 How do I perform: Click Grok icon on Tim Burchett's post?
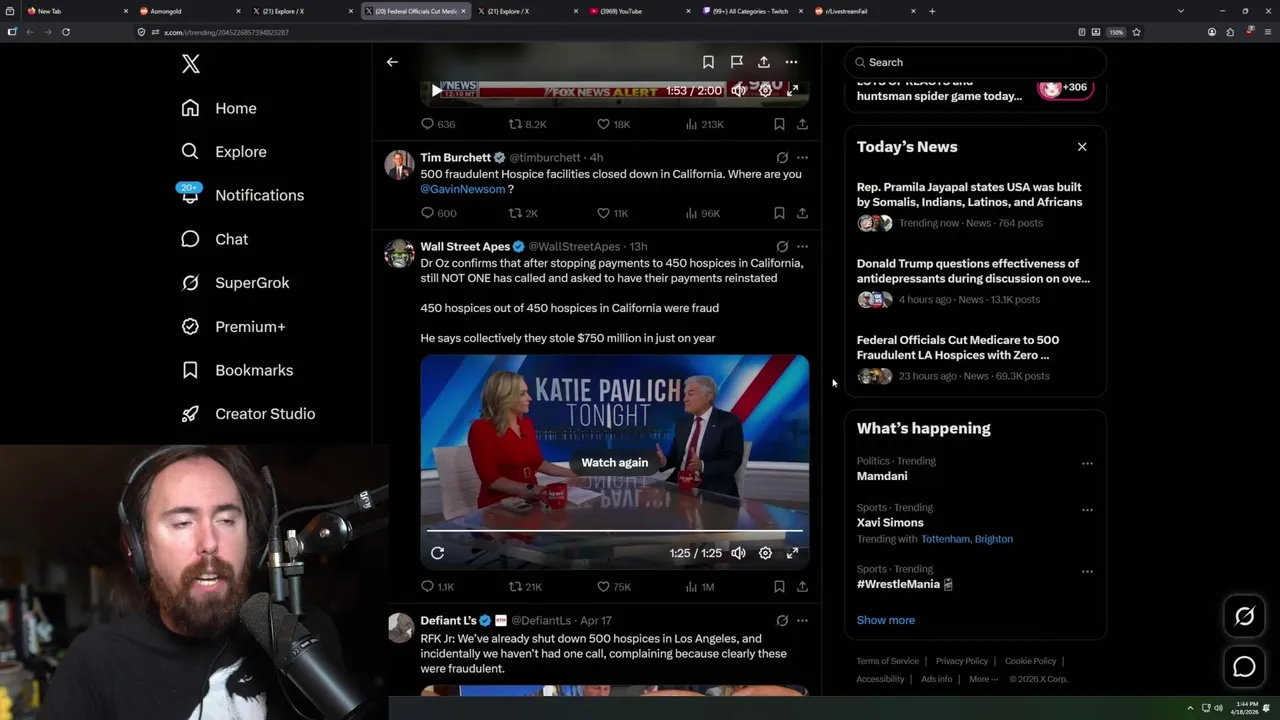pos(782,157)
